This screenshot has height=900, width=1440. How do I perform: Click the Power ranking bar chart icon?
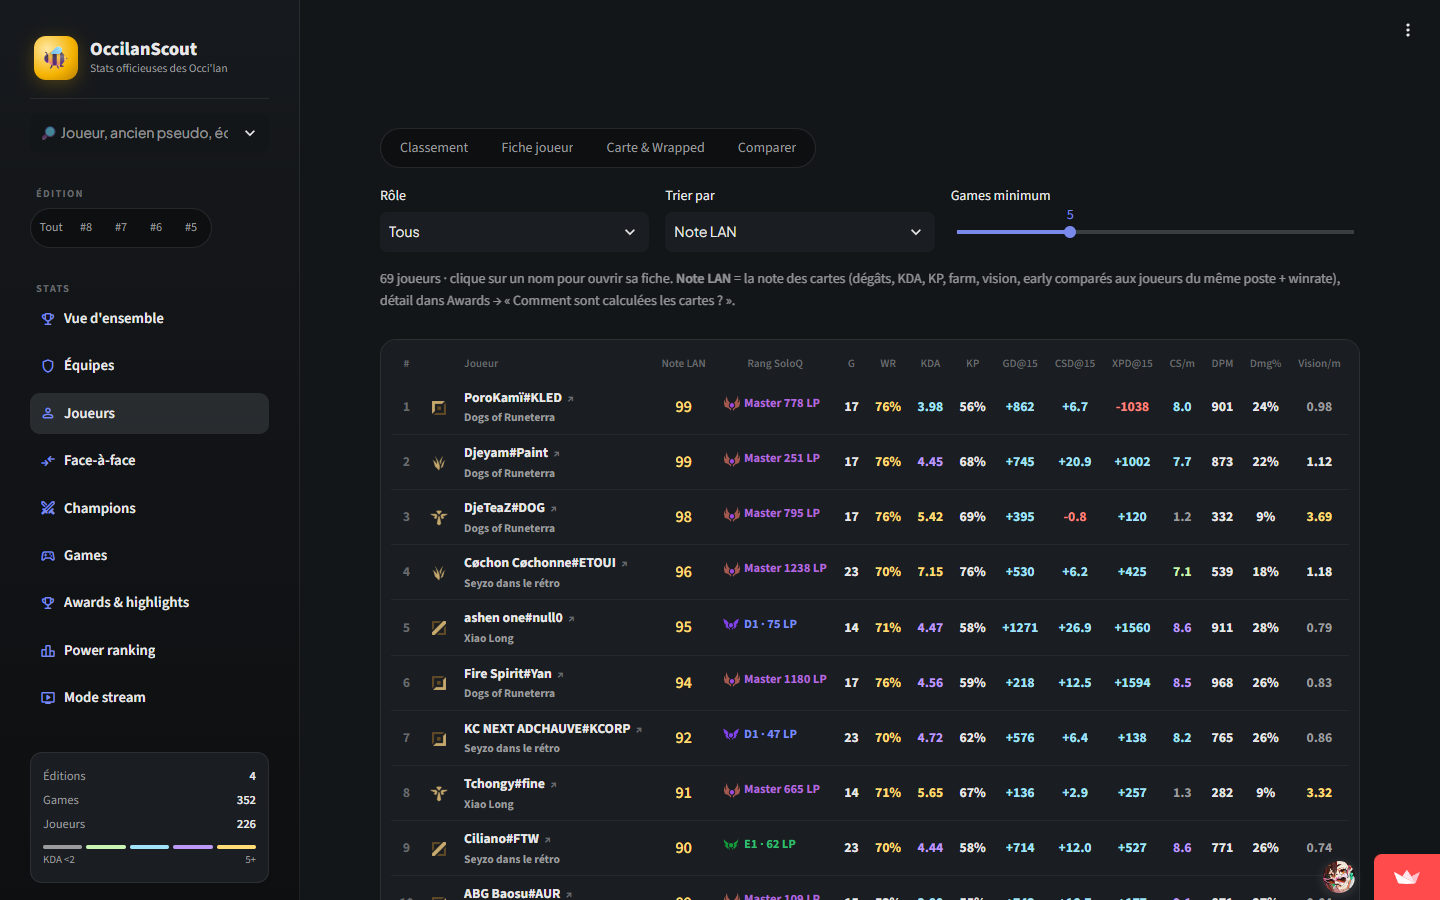pyautogui.click(x=48, y=651)
